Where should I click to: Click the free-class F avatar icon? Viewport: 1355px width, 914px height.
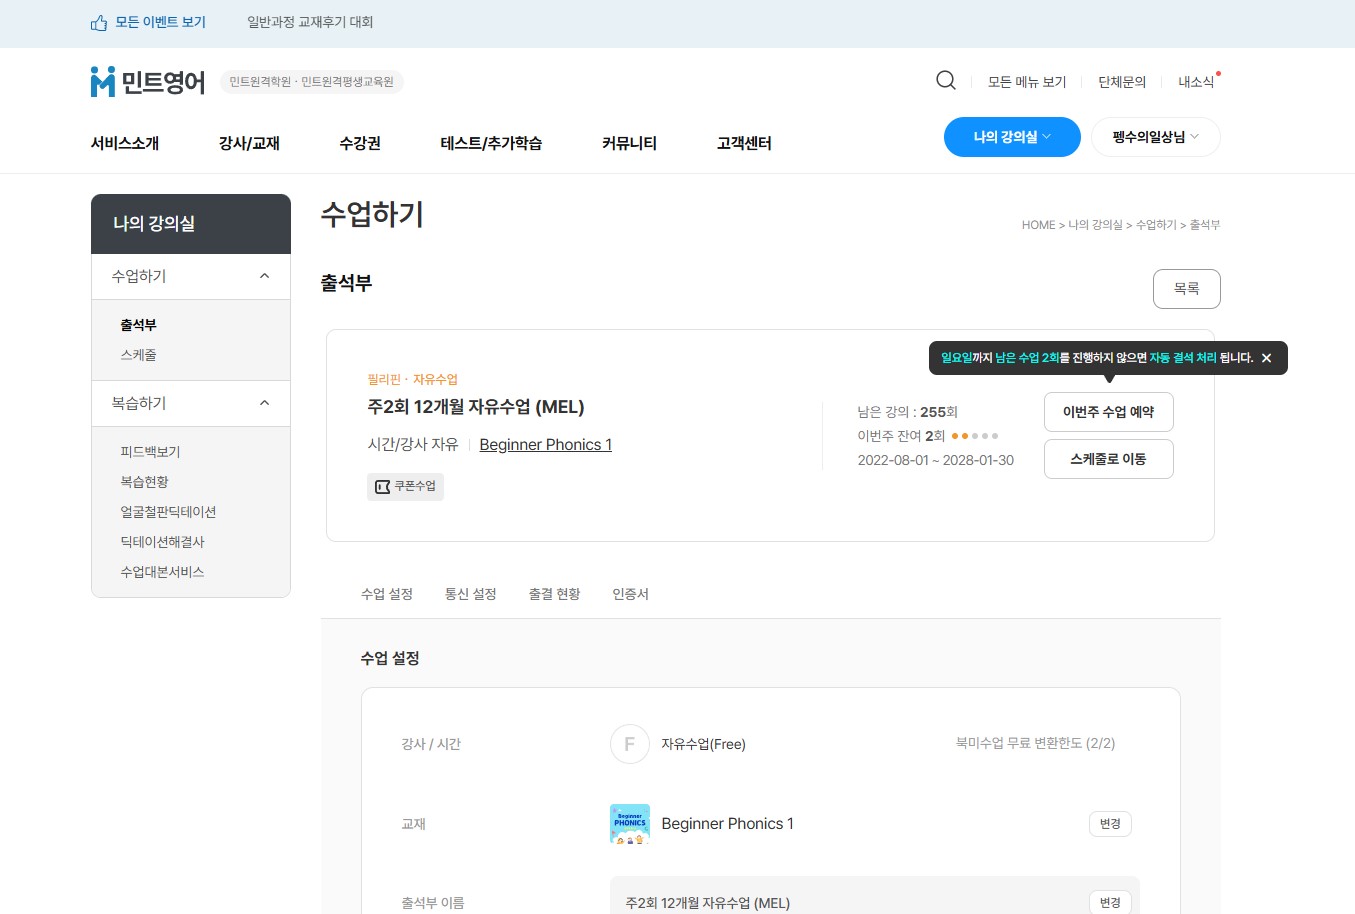(629, 744)
